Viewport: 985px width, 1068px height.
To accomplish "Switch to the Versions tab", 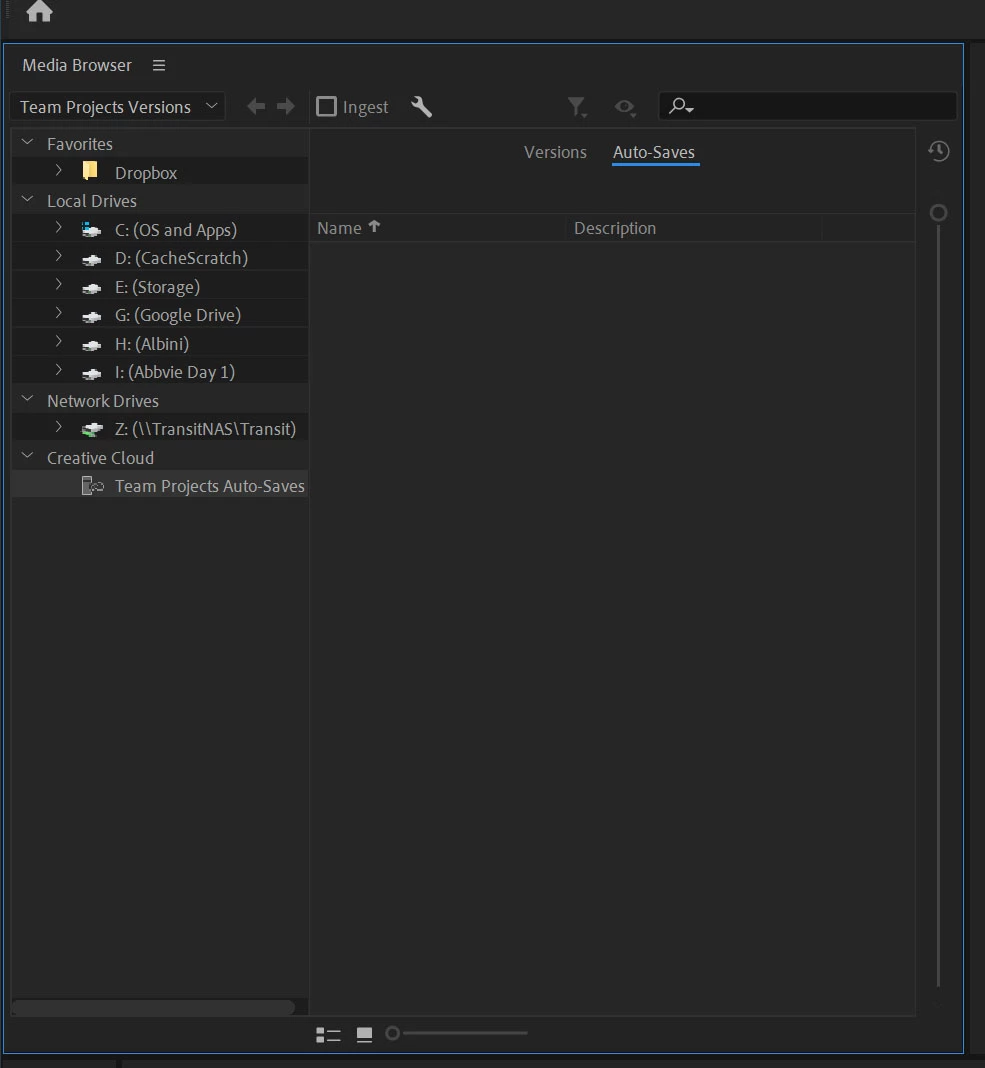I will tap(555, 152).
